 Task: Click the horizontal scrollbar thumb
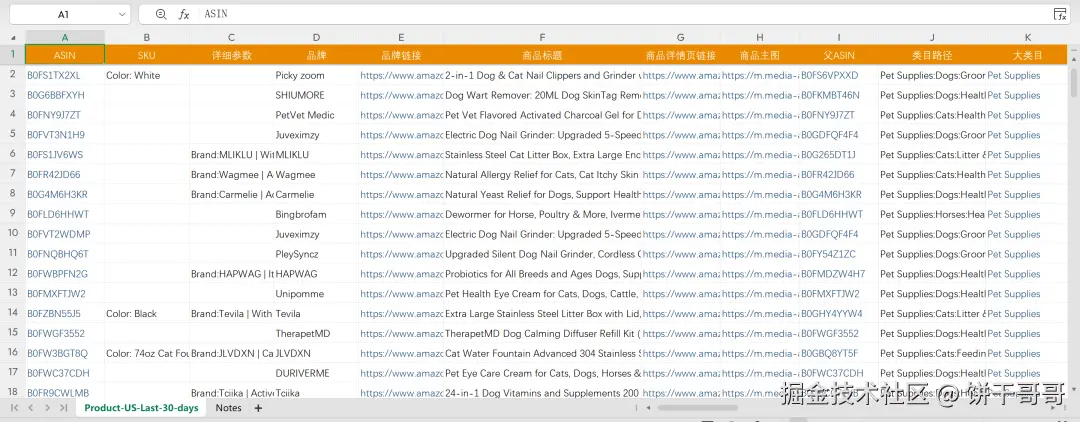pos(697,408)
